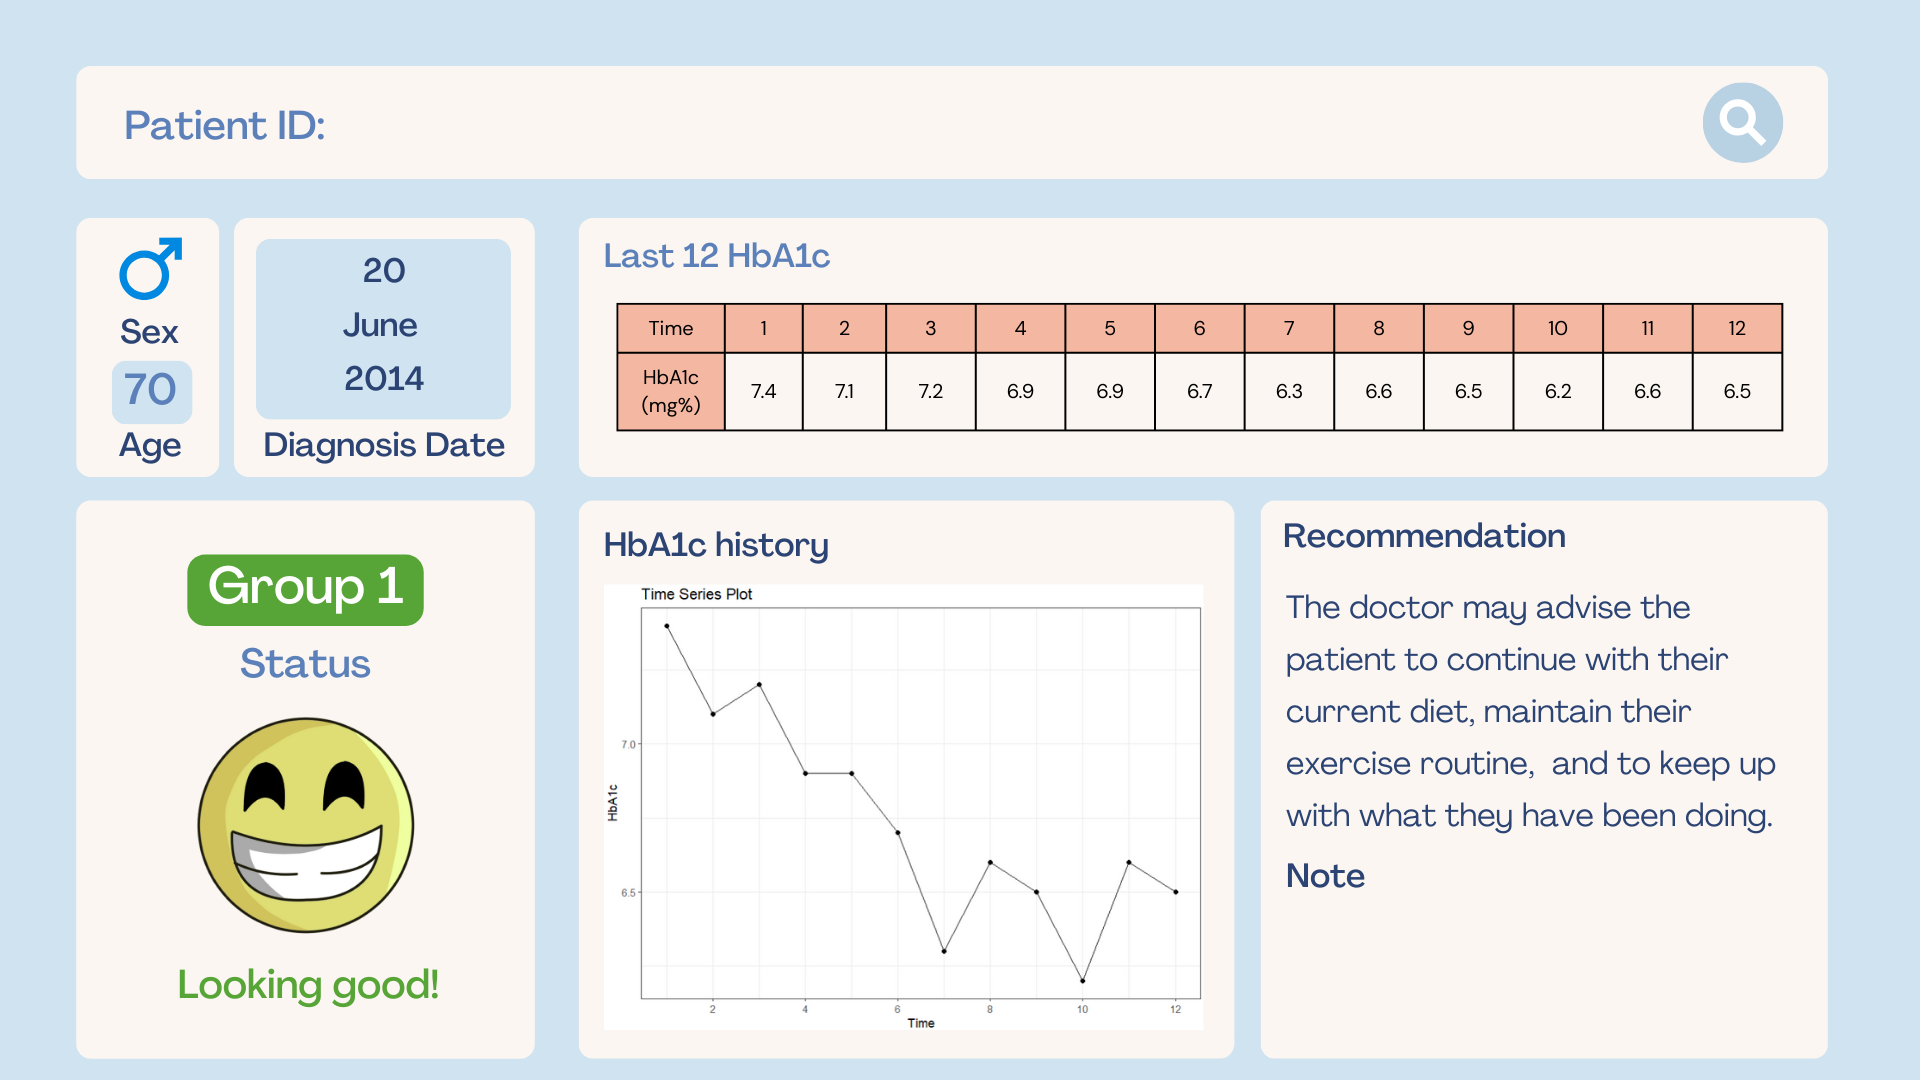Click the Time Series Plot title
1920x1080 pixels.
point(696,594)
